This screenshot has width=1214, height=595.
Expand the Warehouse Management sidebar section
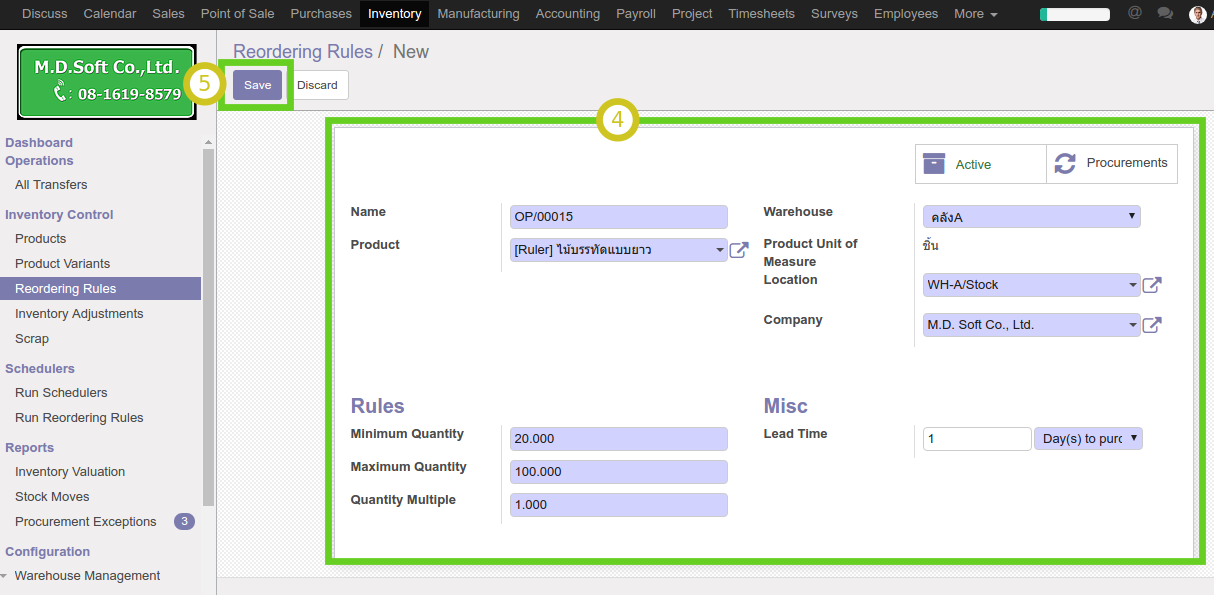[x=87, y=576]
